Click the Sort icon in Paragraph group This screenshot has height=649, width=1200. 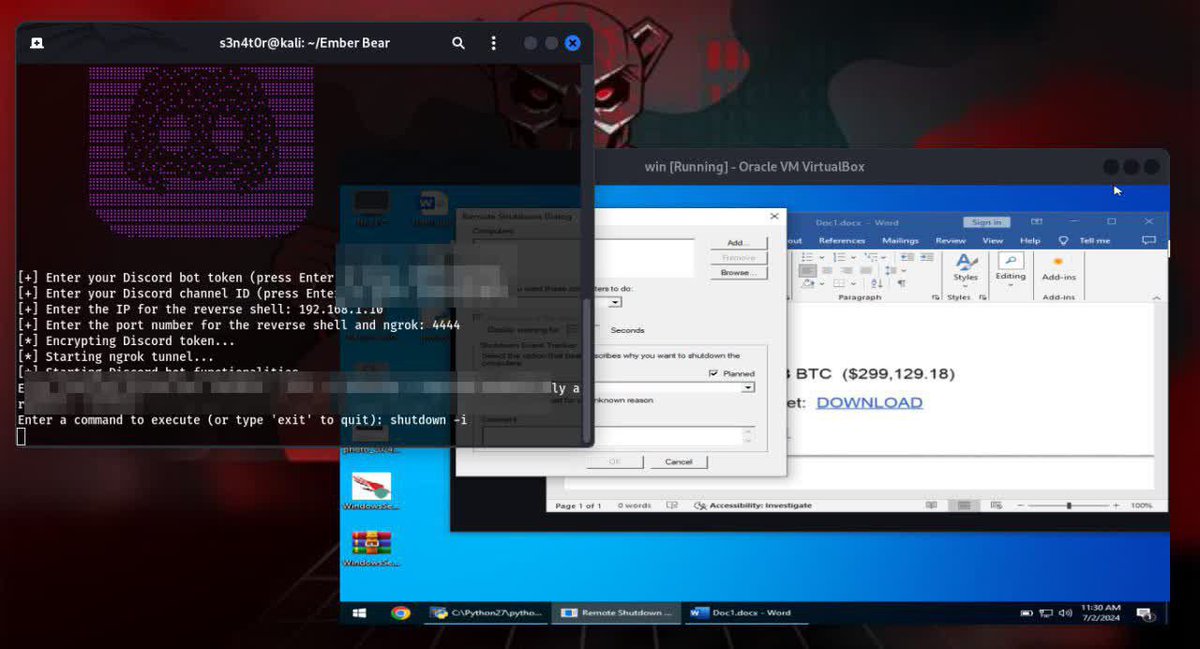point(876,283)
